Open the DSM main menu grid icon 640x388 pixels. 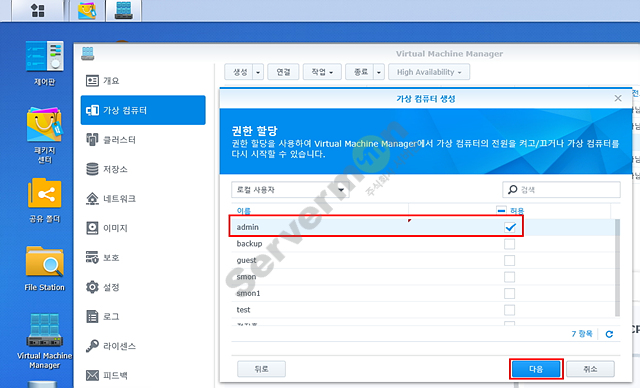38,10
